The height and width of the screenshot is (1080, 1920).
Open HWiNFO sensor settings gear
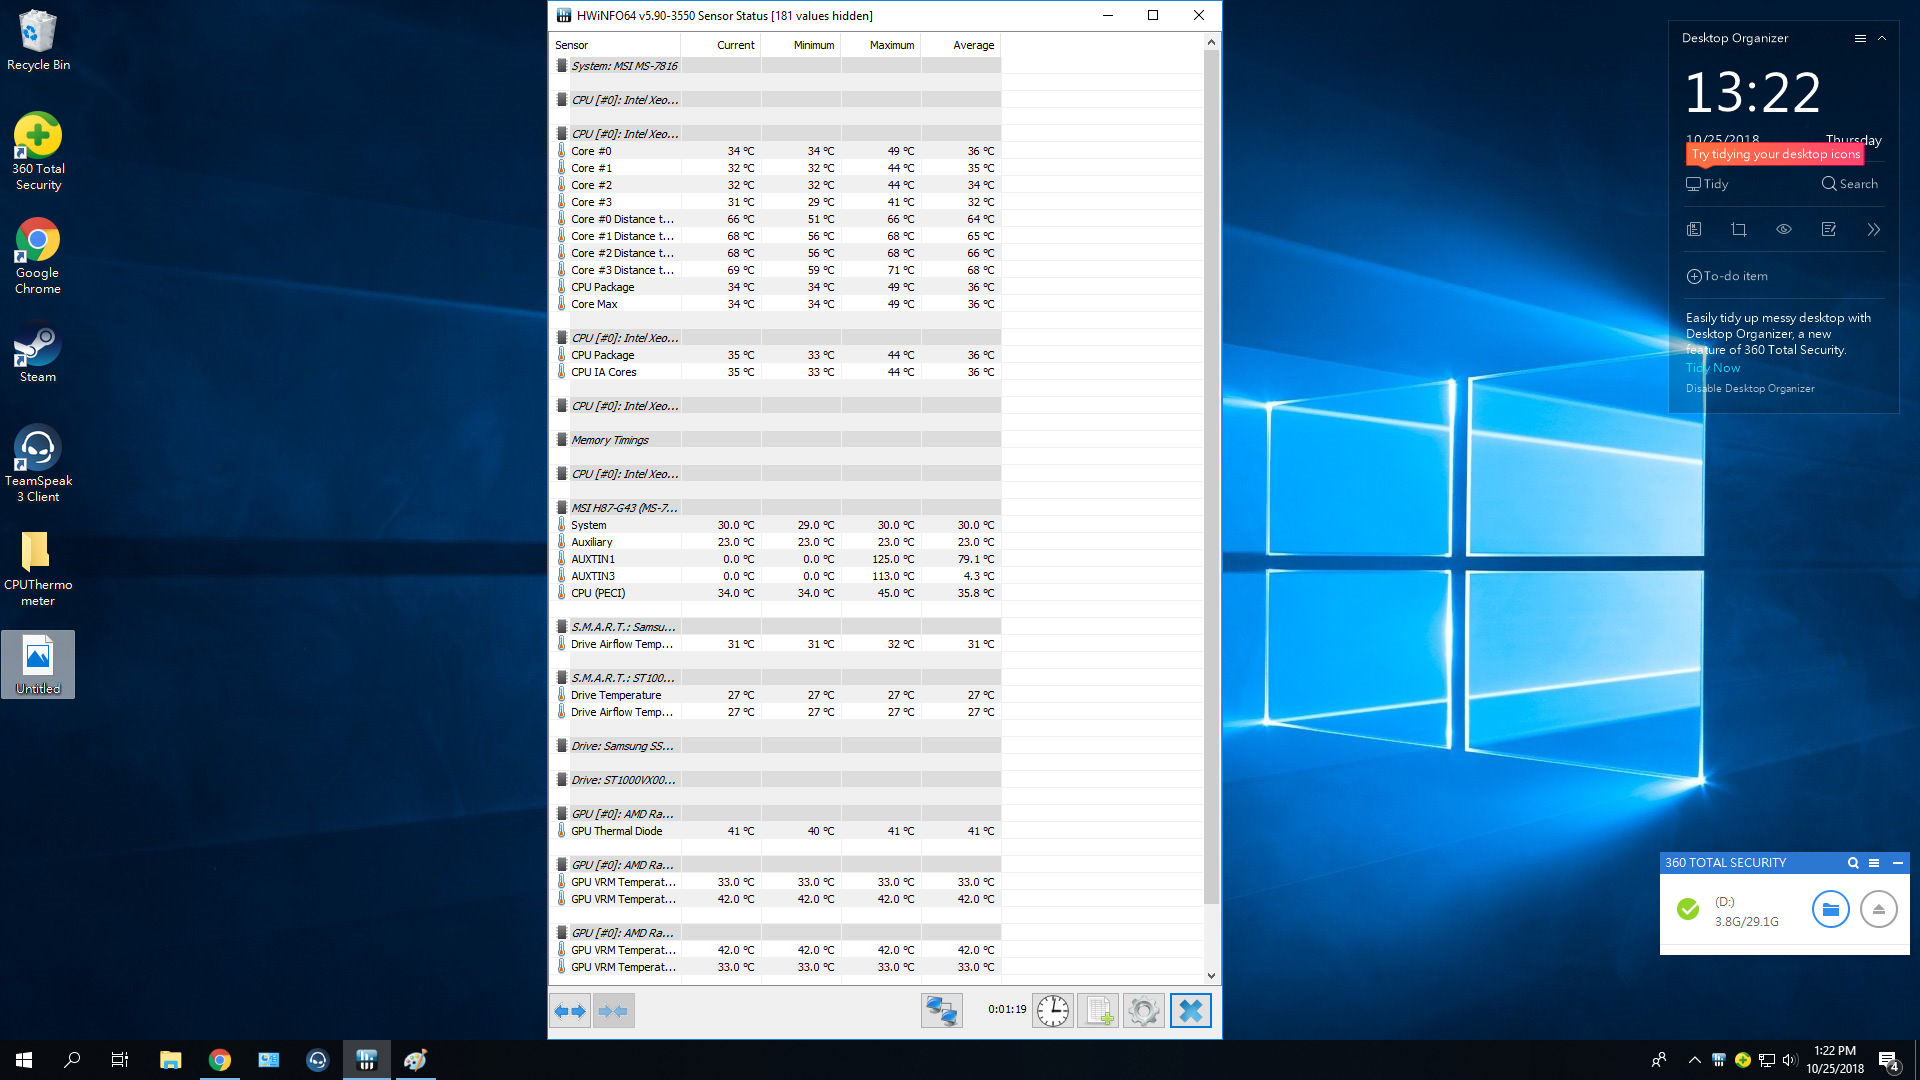(1143, 1011)
